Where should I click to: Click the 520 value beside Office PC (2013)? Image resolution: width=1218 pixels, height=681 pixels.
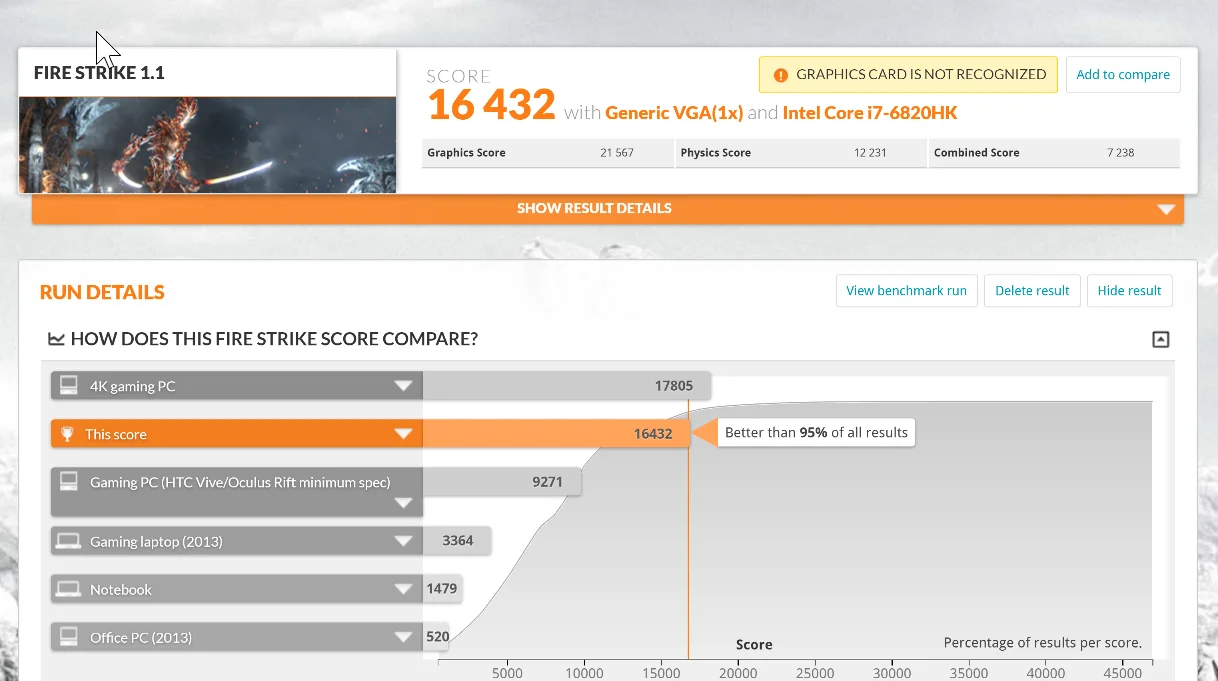[438, 637]
